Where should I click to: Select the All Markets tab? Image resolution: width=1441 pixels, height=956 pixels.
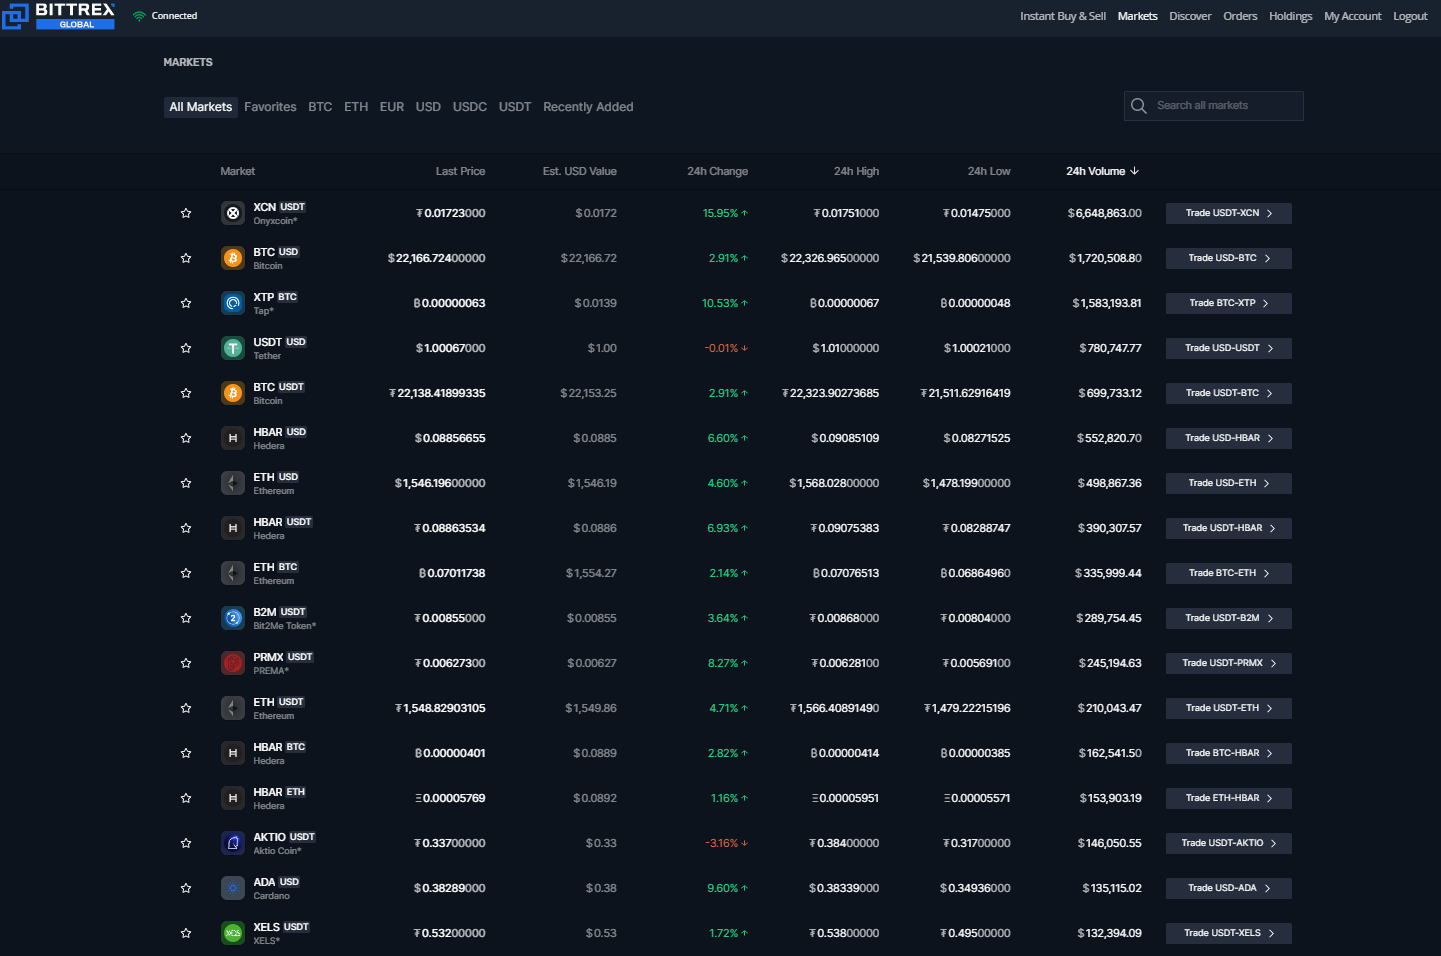[201, 107]
